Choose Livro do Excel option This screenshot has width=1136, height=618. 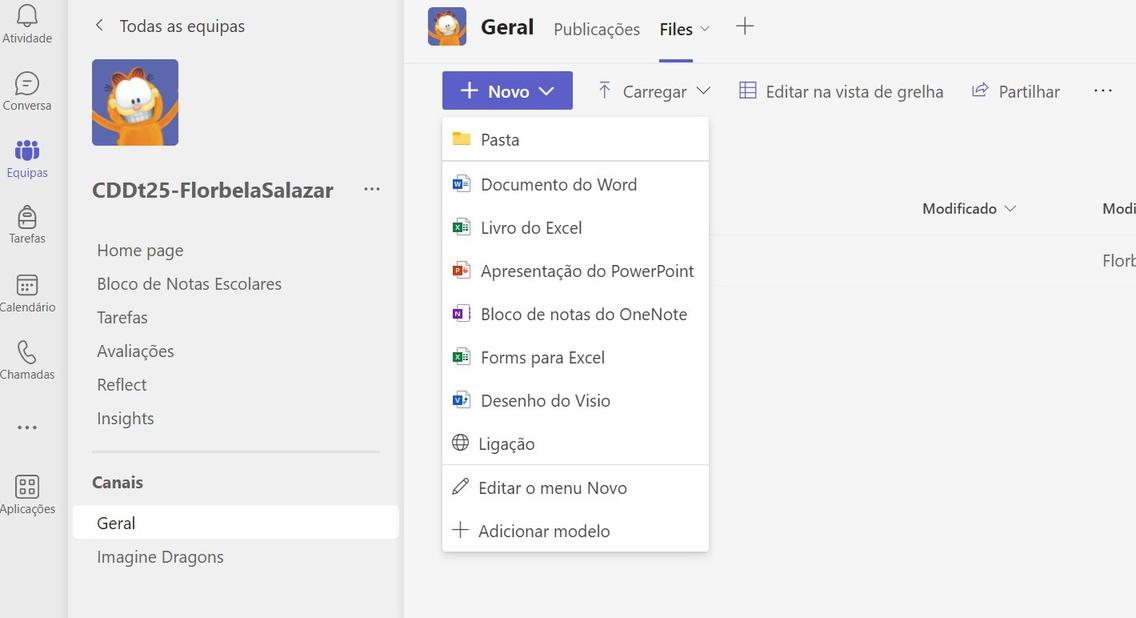click(531, 228)
